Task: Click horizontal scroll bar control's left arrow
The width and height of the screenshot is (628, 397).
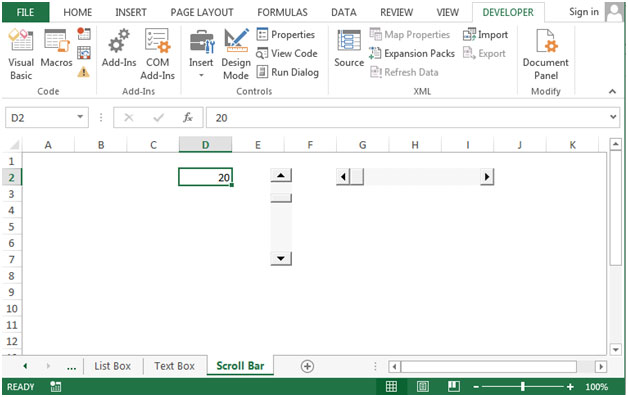Action: pos(343,177)
